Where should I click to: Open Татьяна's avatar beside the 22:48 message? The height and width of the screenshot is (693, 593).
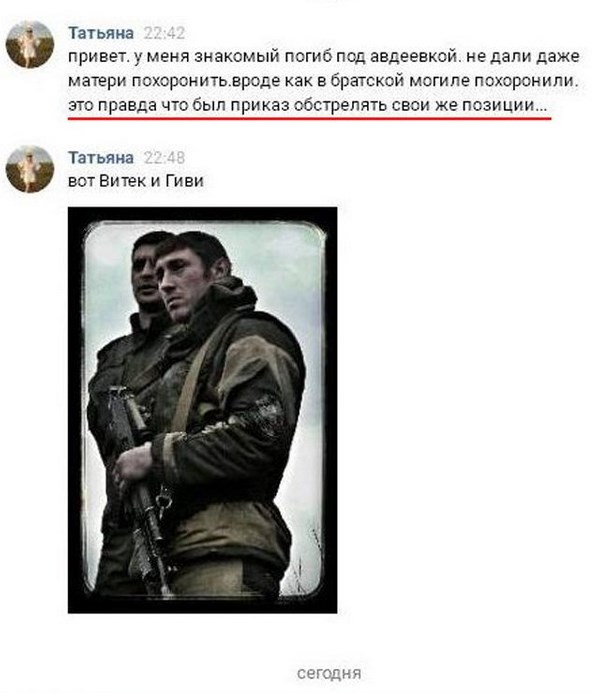coord(30,169)
